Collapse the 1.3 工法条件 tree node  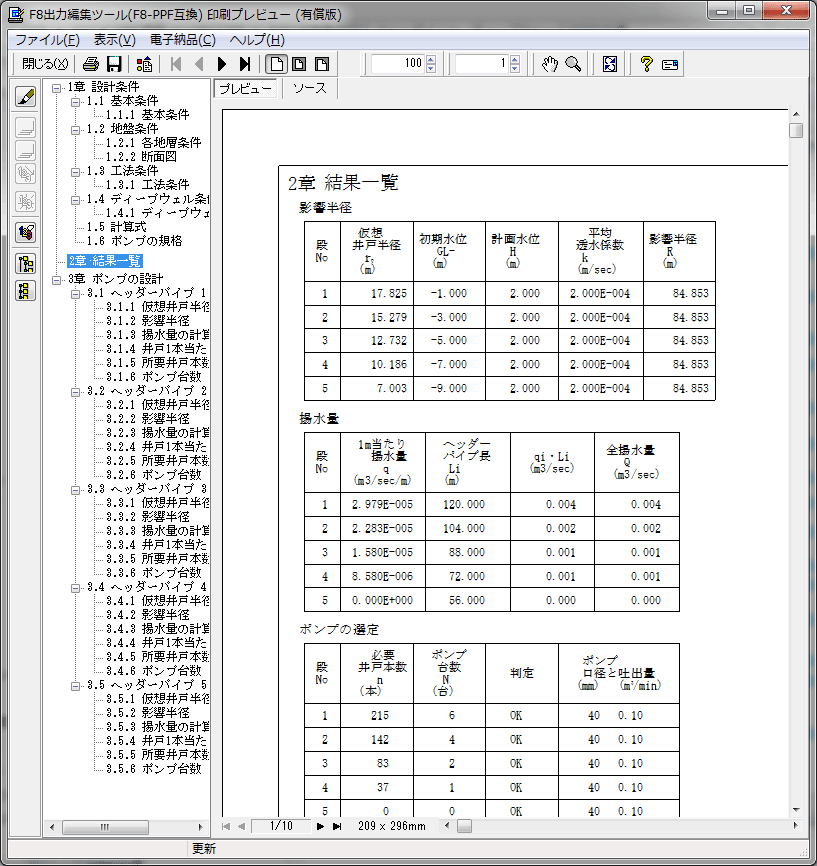pyautogui.click(x=75, y=172)
